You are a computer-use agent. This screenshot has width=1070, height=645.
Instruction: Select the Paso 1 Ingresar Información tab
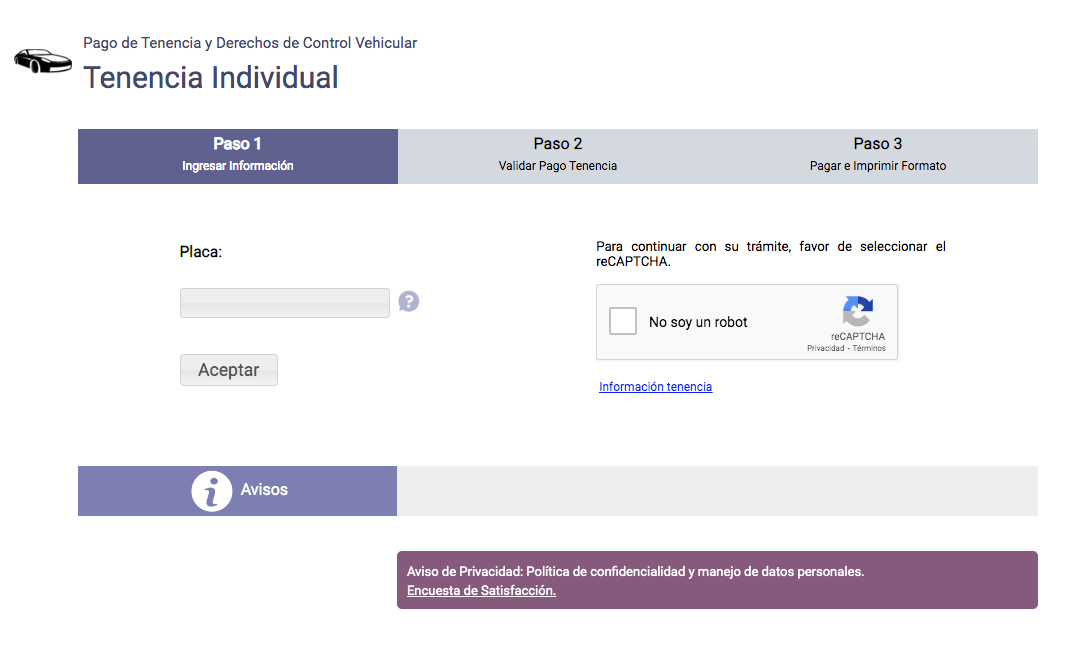point(238,155)
